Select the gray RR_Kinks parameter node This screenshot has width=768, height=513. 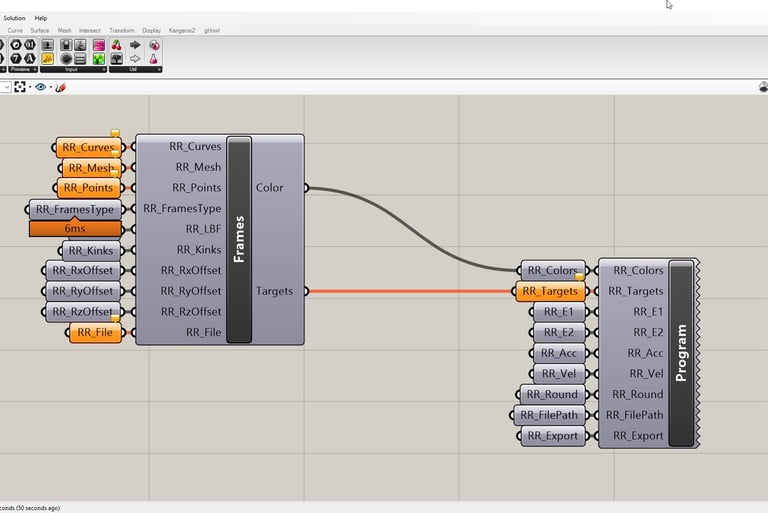click(91, 250)
